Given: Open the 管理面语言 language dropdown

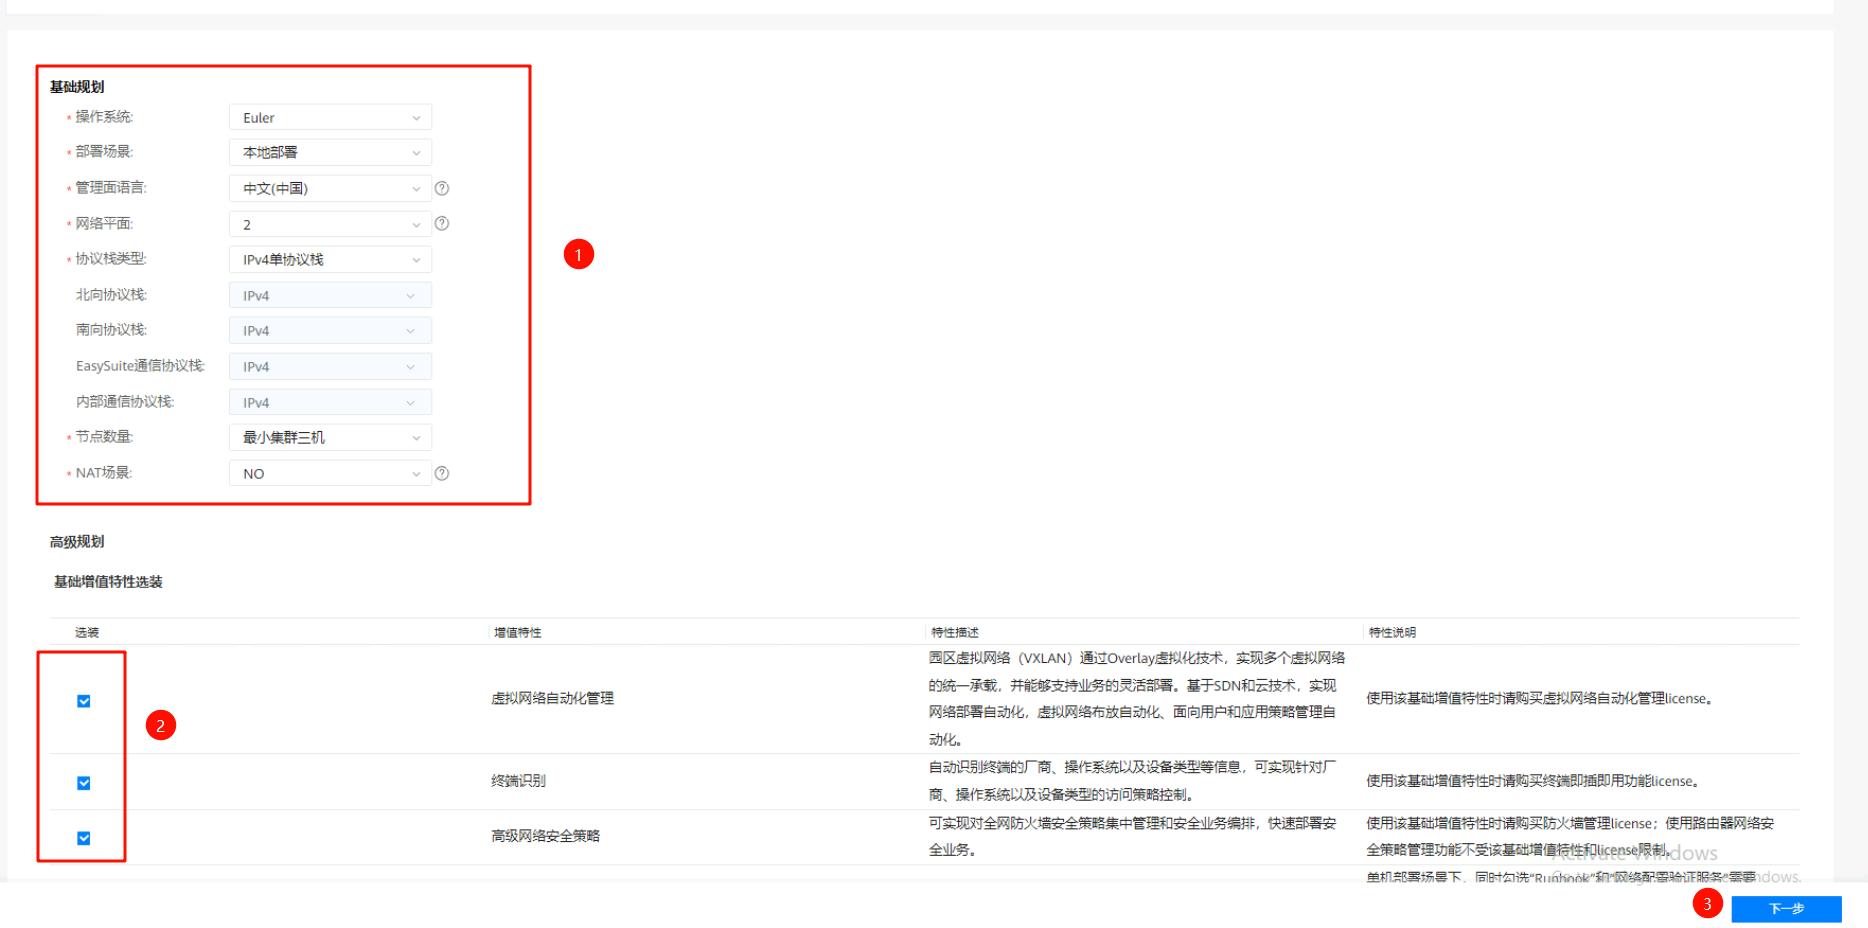Looking at the screenshot, I should (x=330, y=187).
